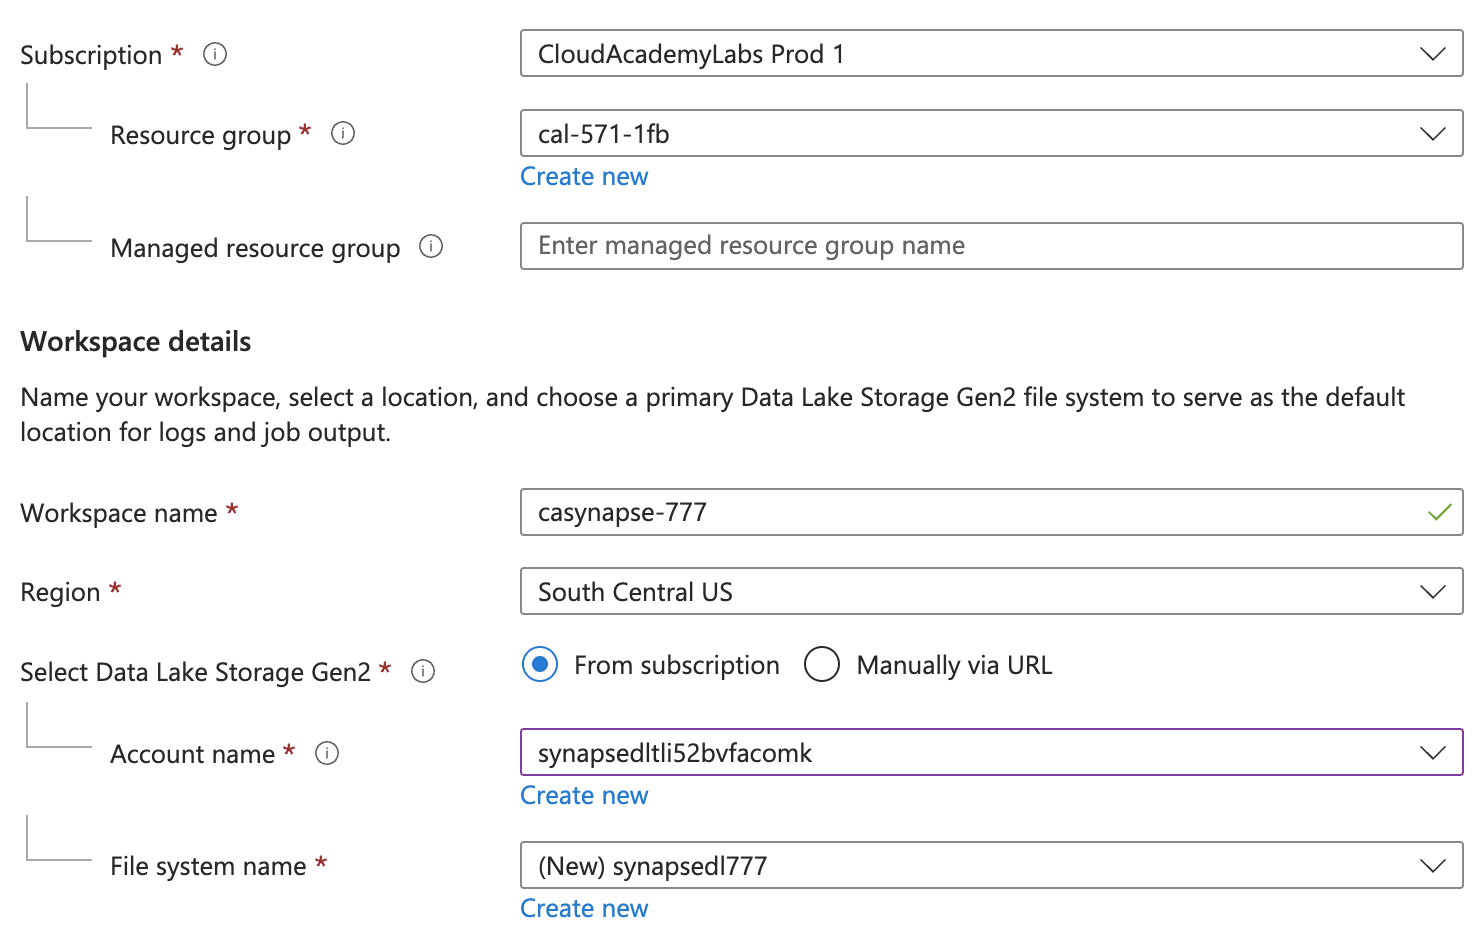Click the green checkmark in Workspace name

[1439, 512]
